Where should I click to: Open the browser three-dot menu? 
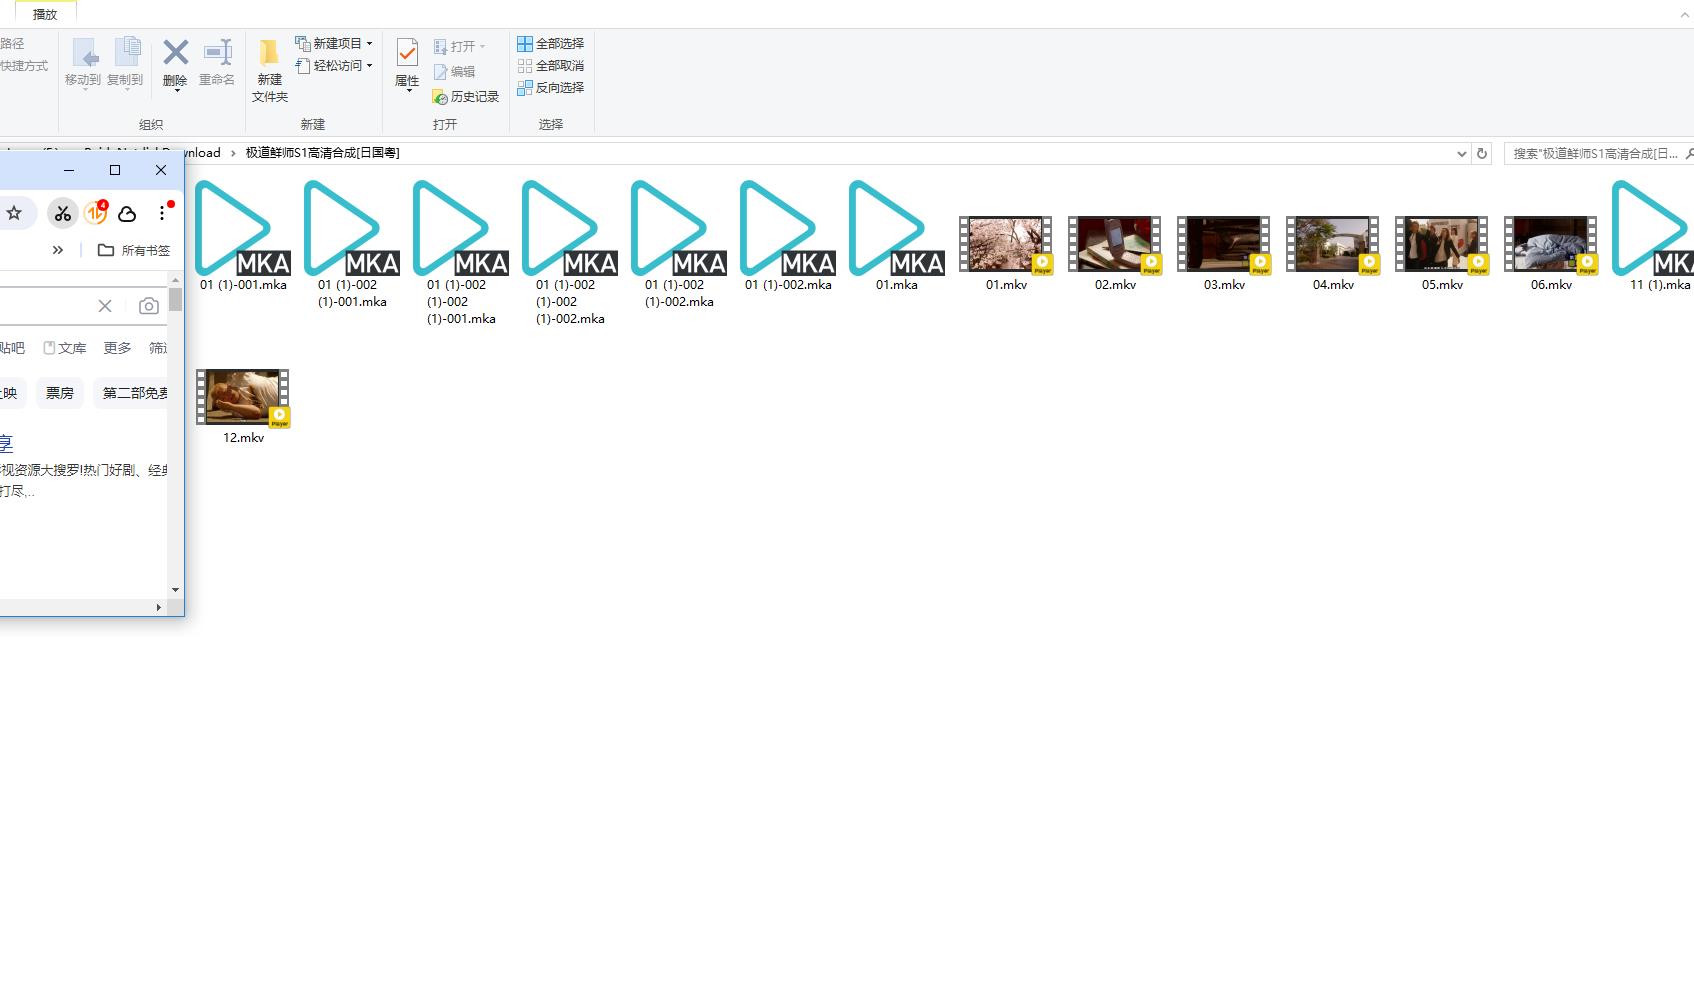(x=162, y=213)
